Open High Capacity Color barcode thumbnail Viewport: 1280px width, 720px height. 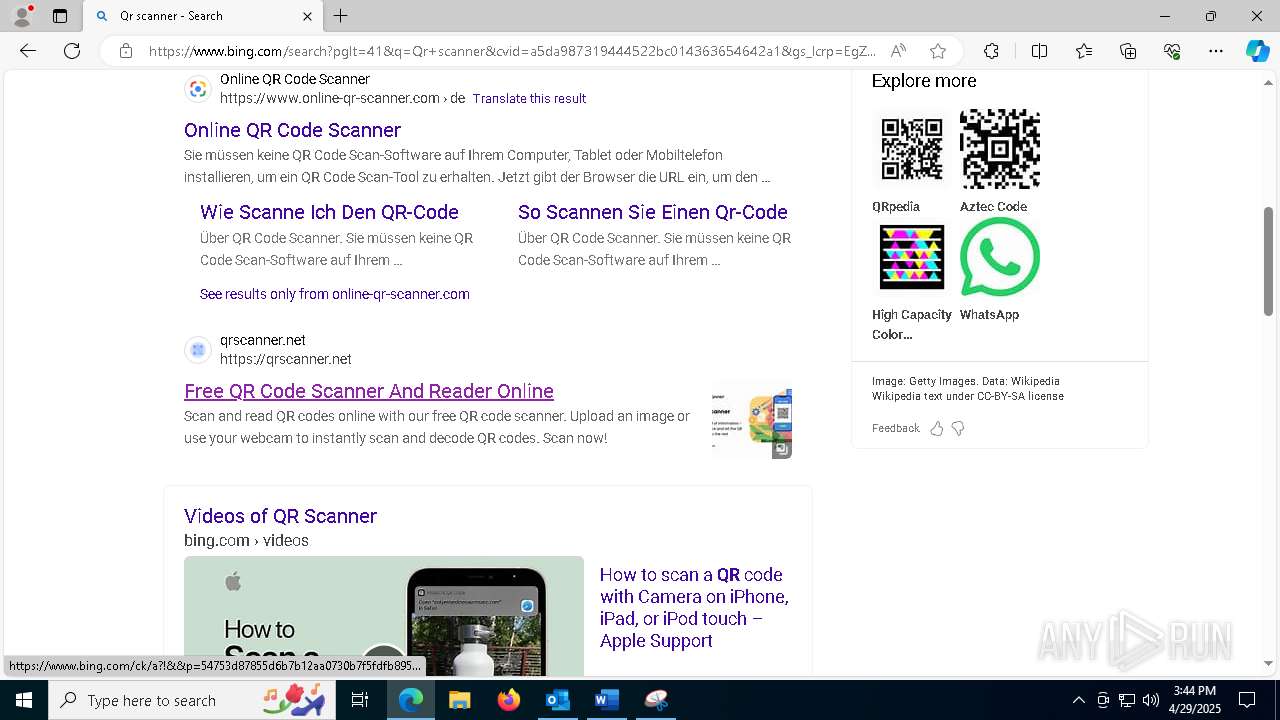click(x=911, y=257)
